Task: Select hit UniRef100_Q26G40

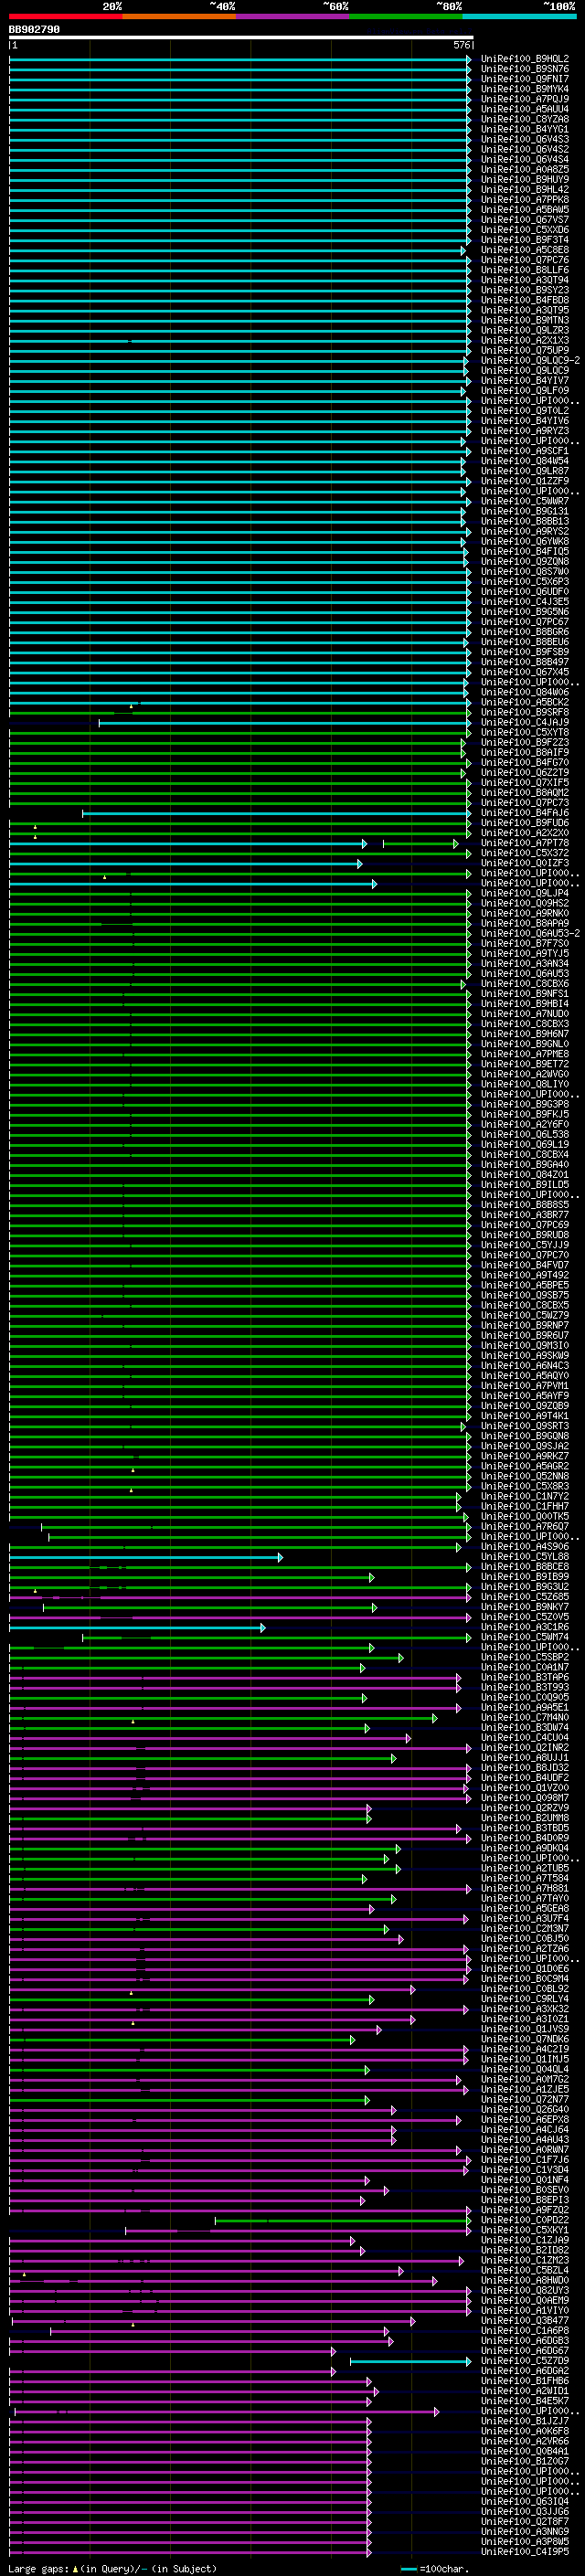Action: (x=525, y=2111)
